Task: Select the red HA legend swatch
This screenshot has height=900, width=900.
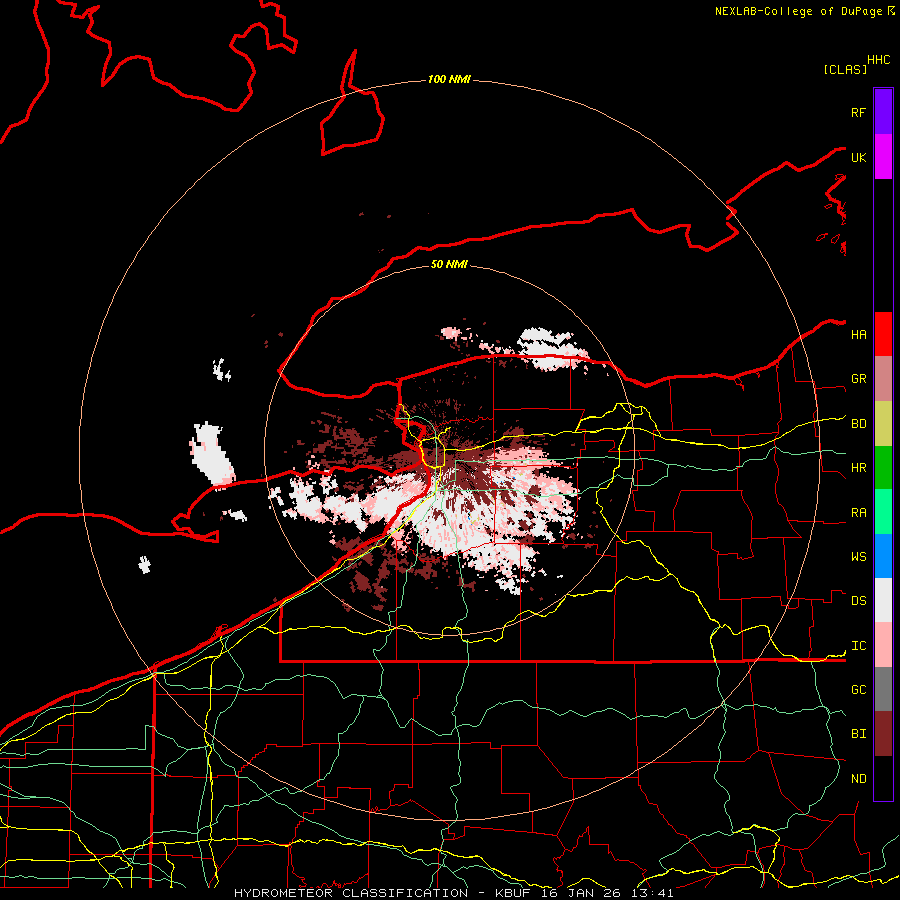Action: tap(883, 334)
